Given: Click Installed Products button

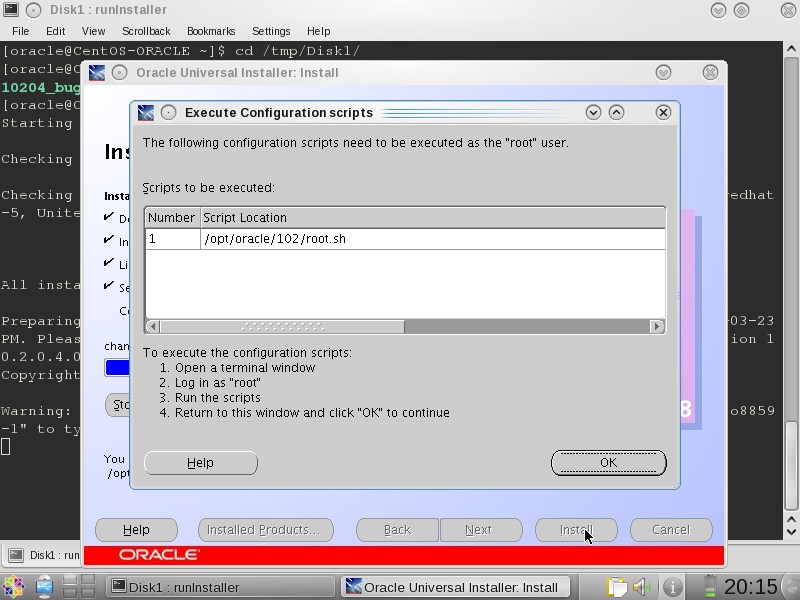Looking at the screenshot, I should coord(265,530).
